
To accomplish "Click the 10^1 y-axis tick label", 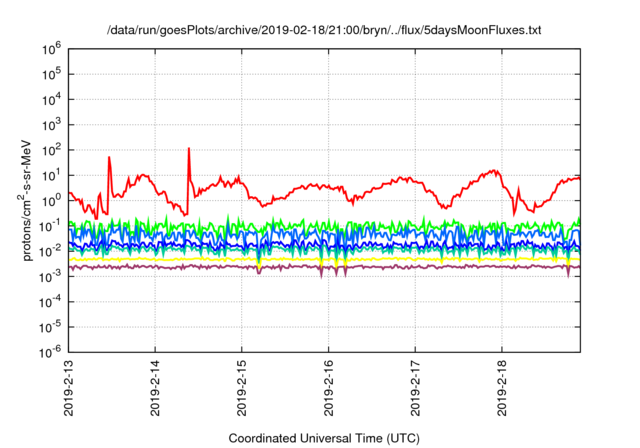I will click(51, 176).
